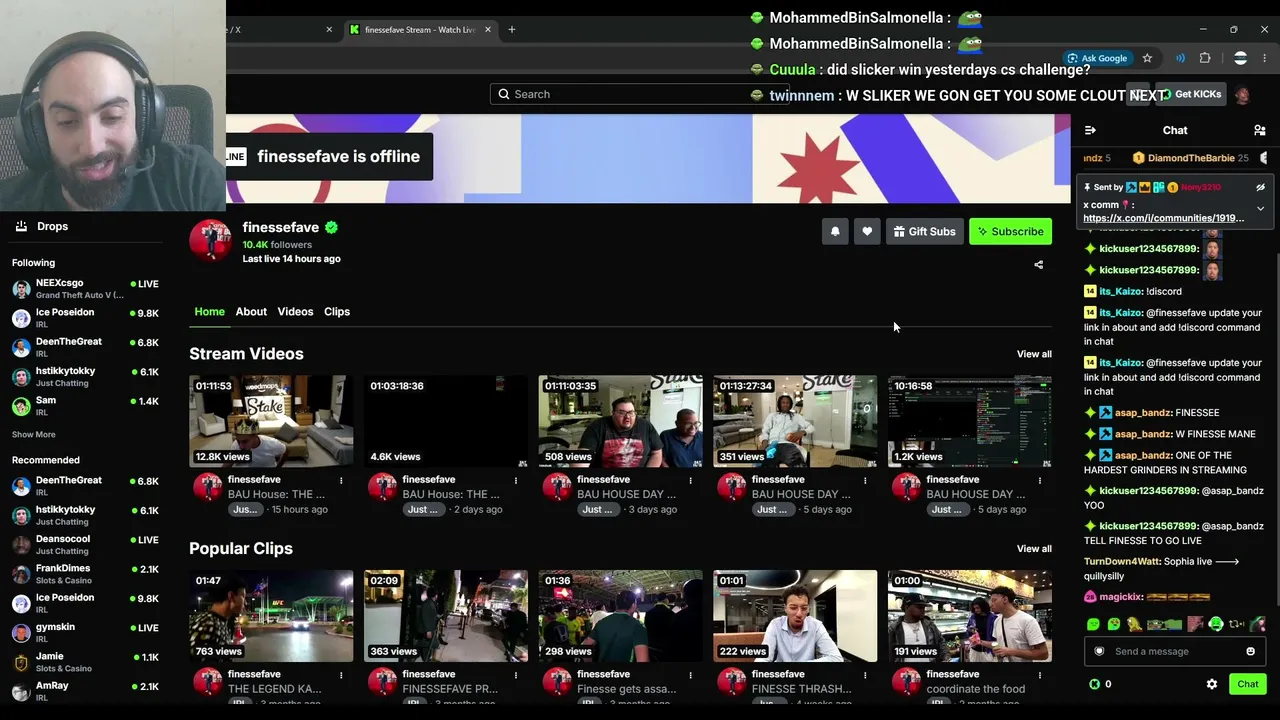
Task: Click Ask Google lens button
Action: (1096, 58)
